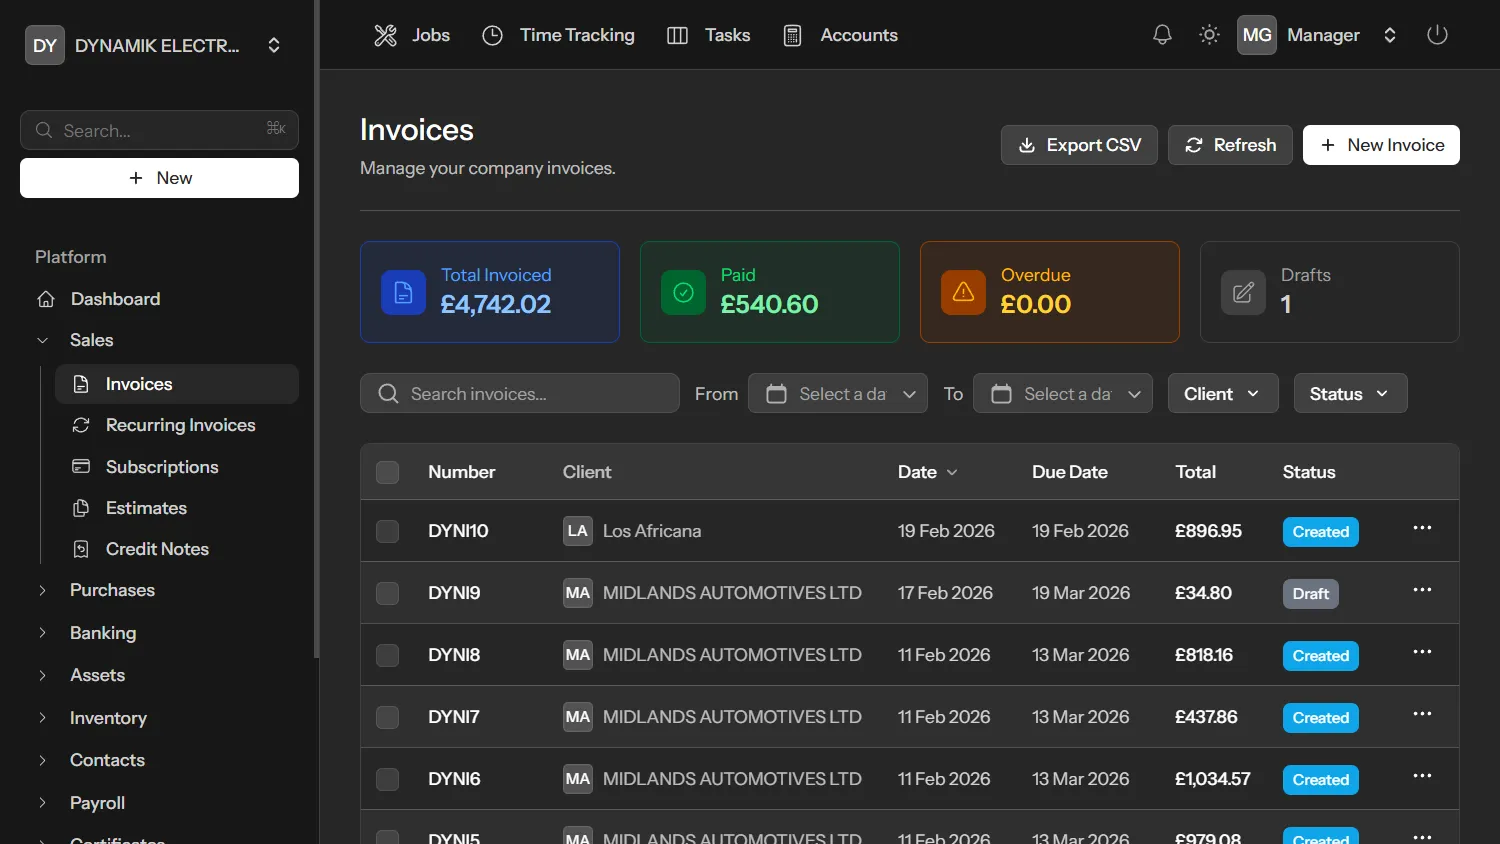Click the Refresh button
The height and width of the screenshot is (844, 1500).
point(1230,145)
